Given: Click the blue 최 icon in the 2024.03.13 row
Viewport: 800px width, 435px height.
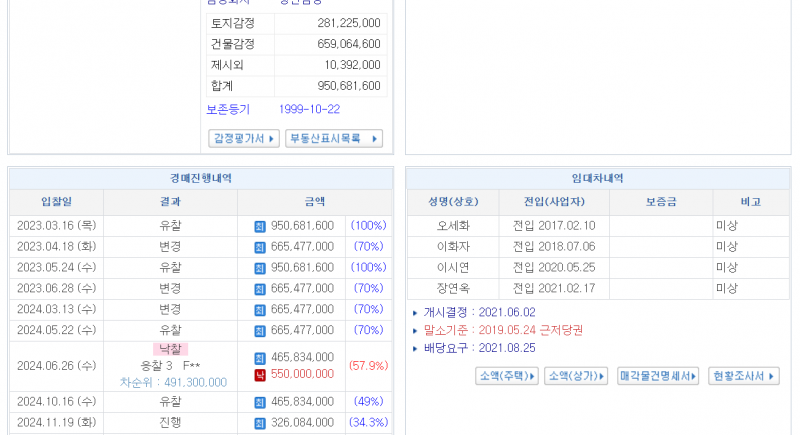Looking at the screenshot, I should [260, 310].
